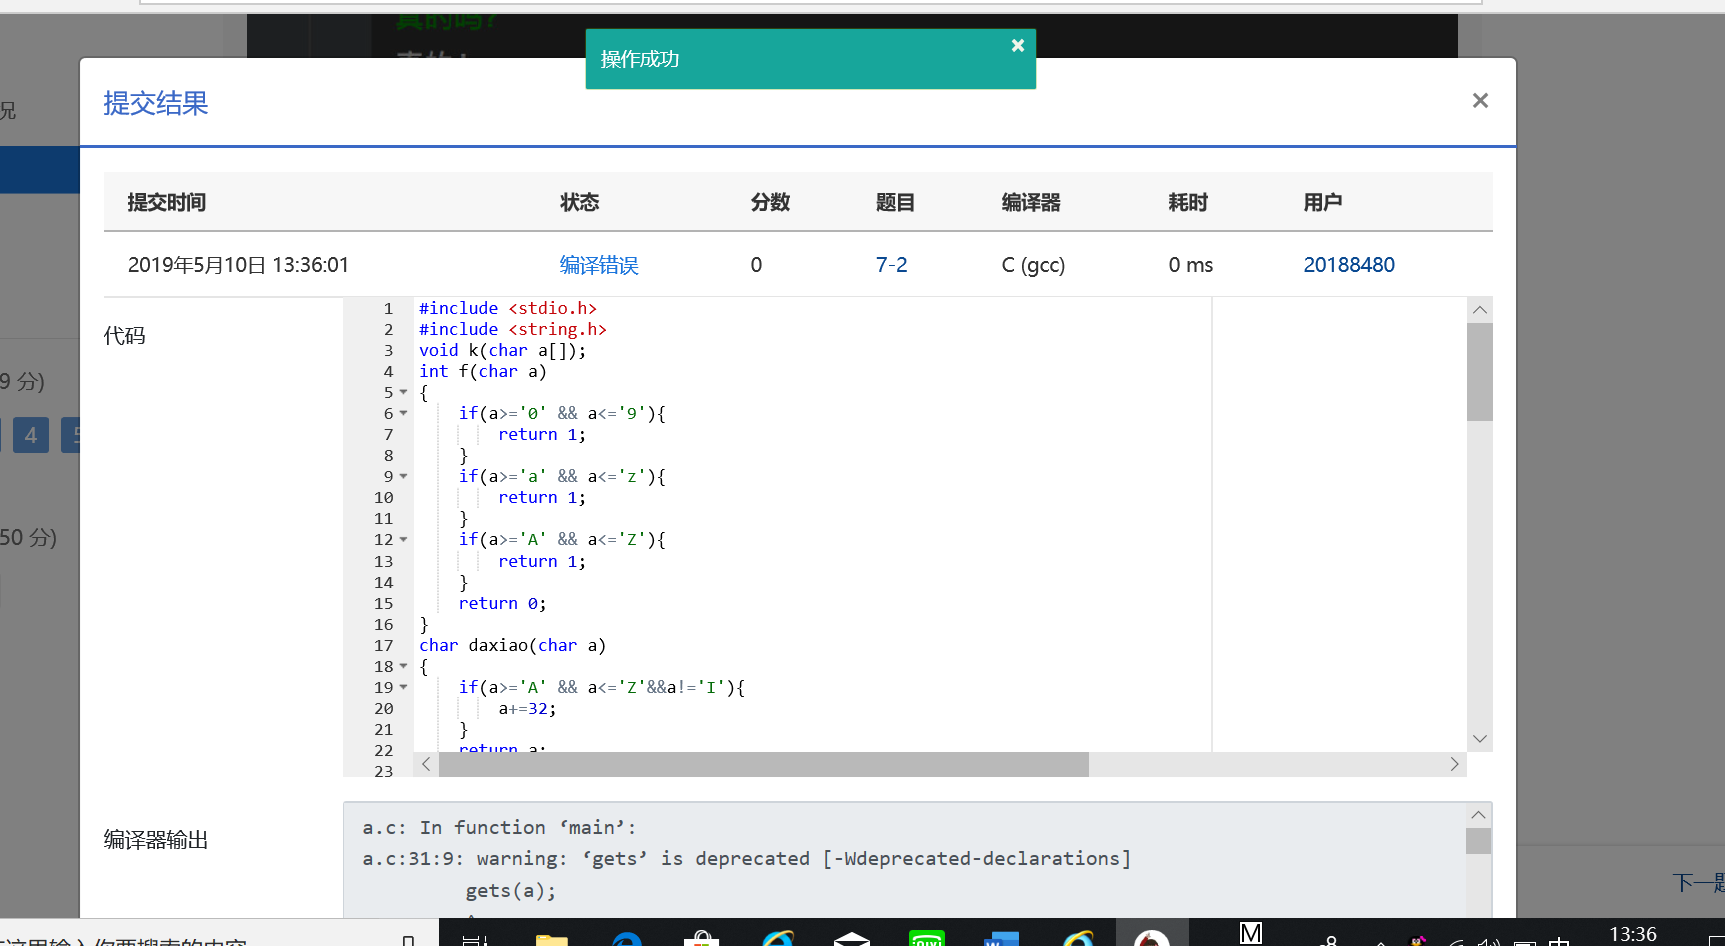Close the 操作成功 notification

[x=1017, y=45]
